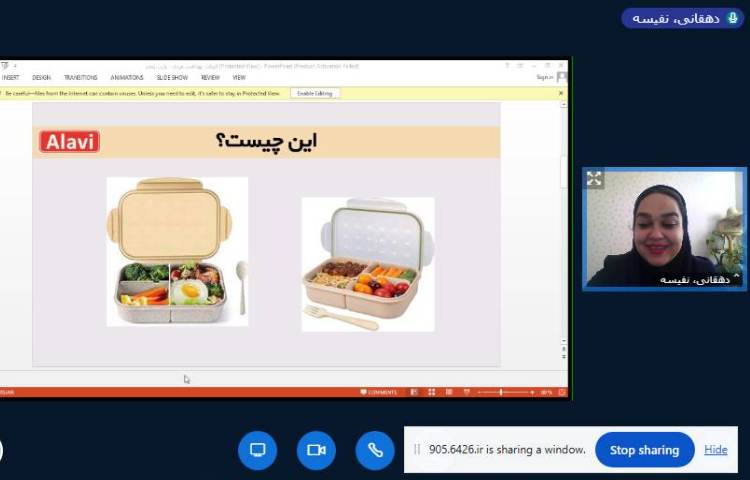Expand the webcam video to fullscreen
The width and height of the screenshot is (750, 480).
594,179
